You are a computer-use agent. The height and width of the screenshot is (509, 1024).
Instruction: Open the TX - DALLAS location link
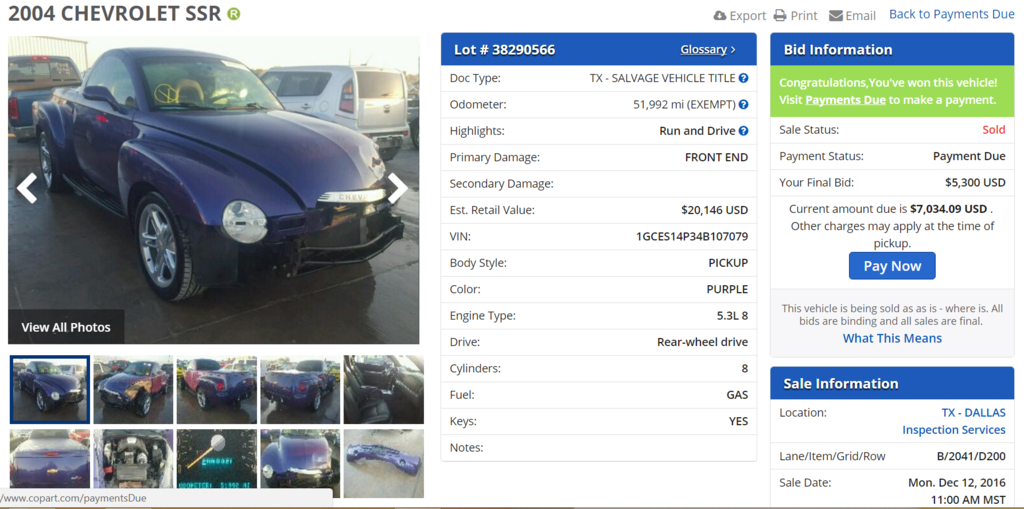coord(973,413)
